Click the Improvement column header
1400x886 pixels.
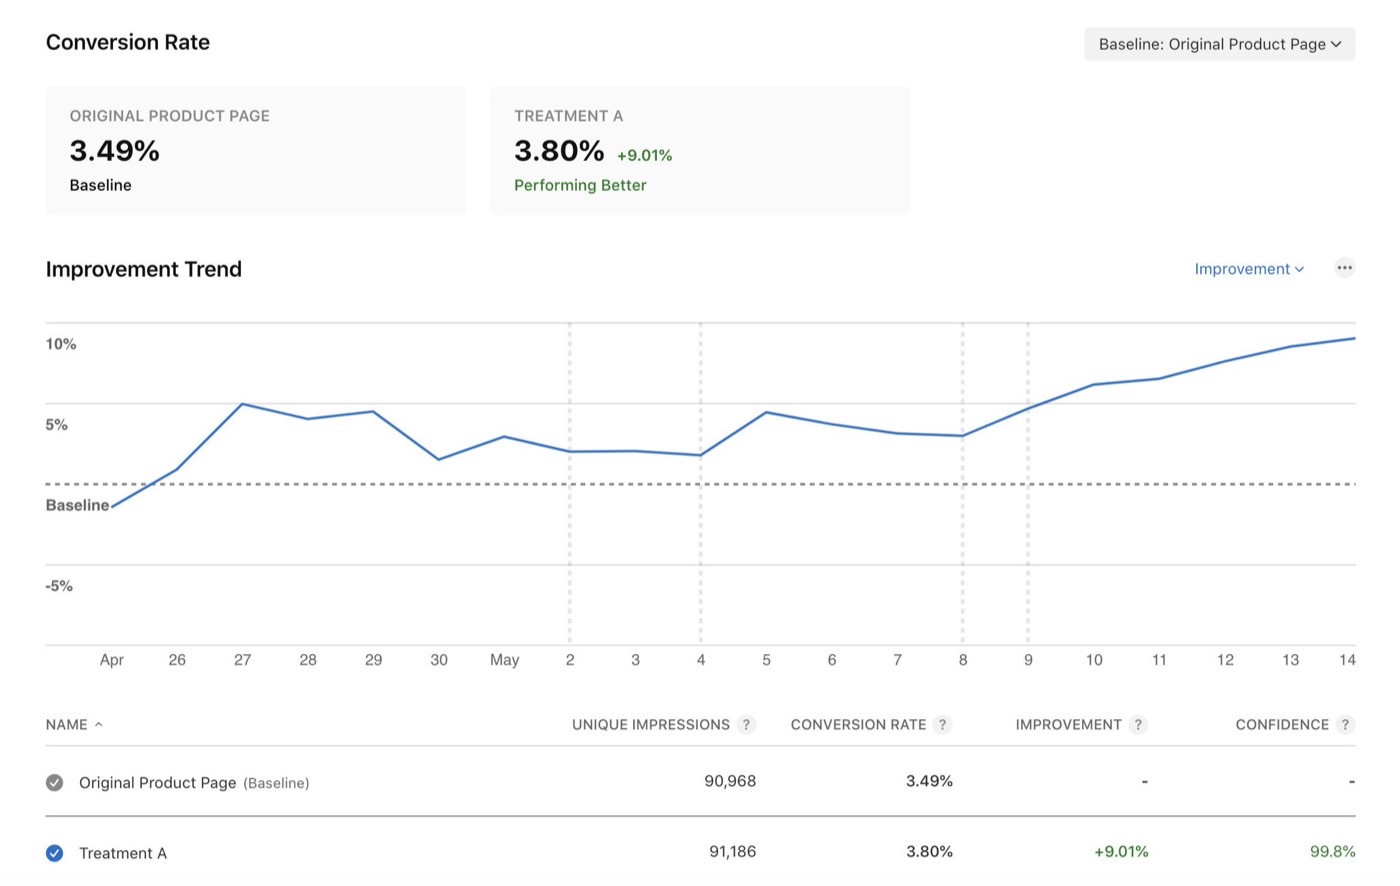coord(1068,725)
